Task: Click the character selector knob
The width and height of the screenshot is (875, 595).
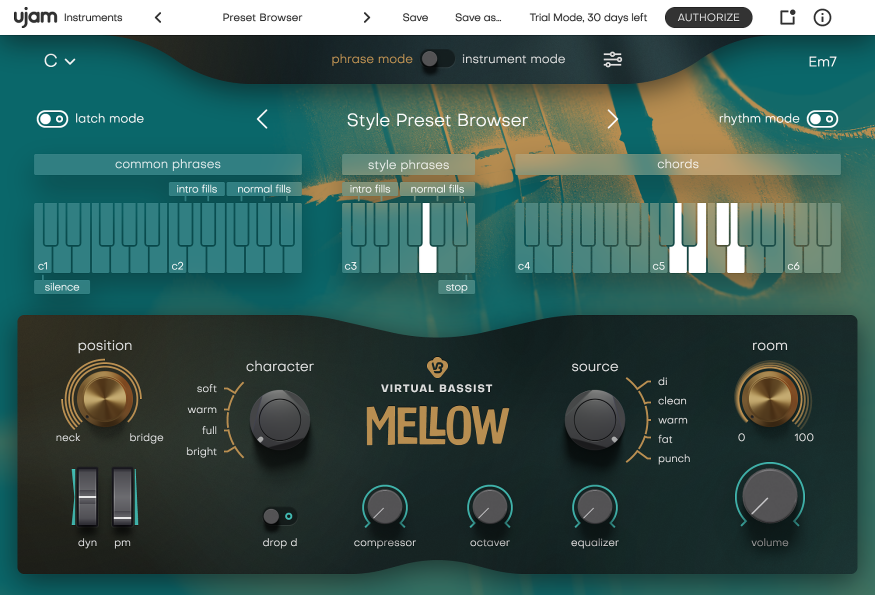Action: pos(280,420)
